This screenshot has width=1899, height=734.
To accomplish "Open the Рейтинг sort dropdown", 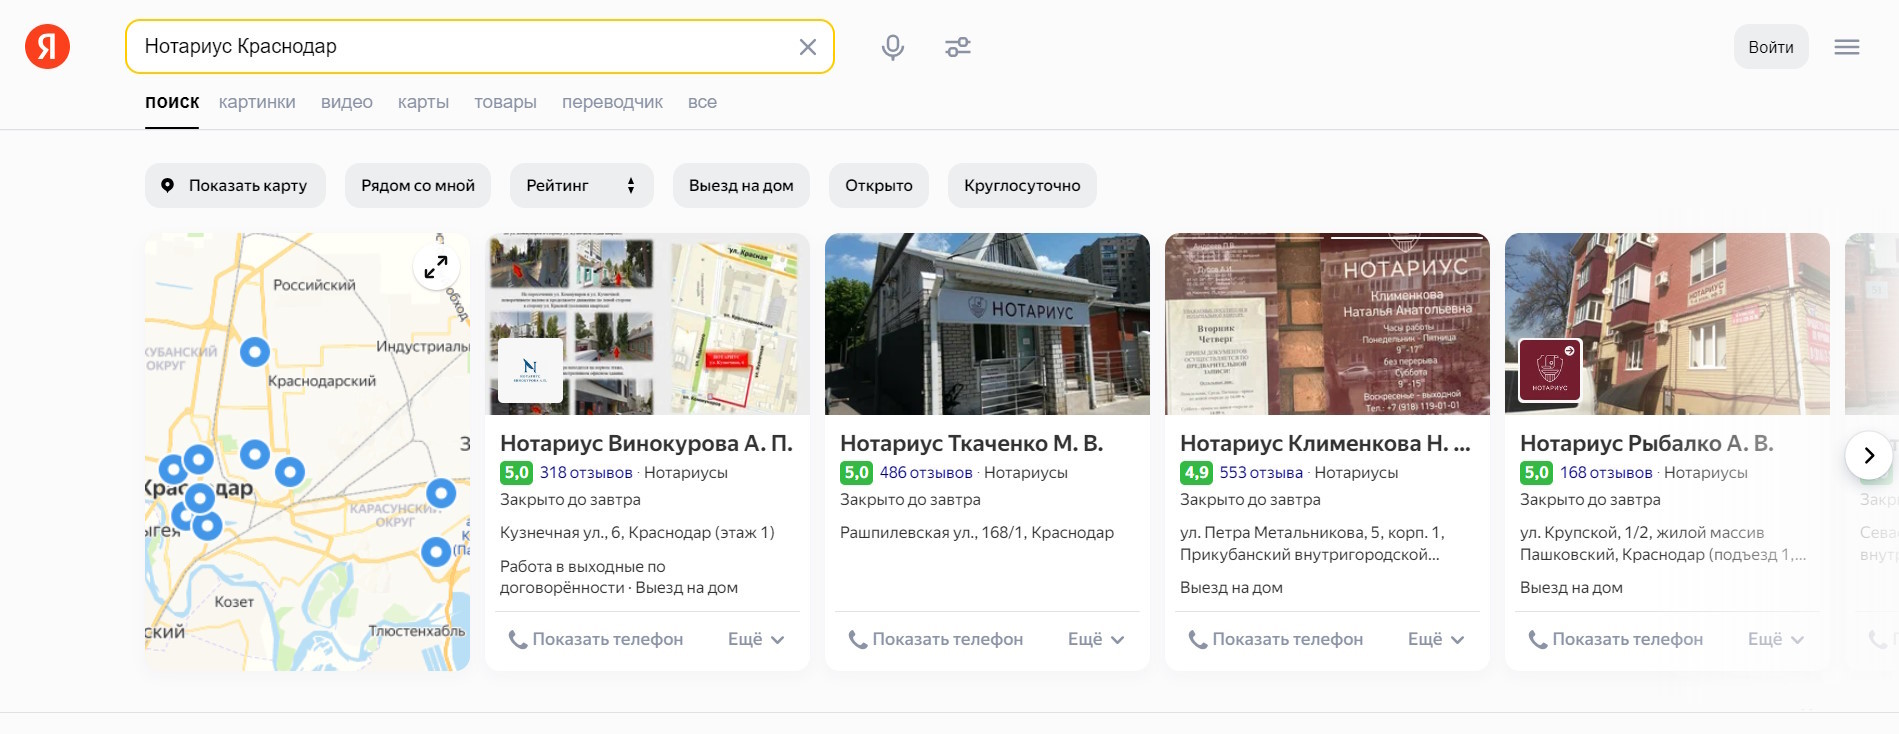I will point(582,186).
